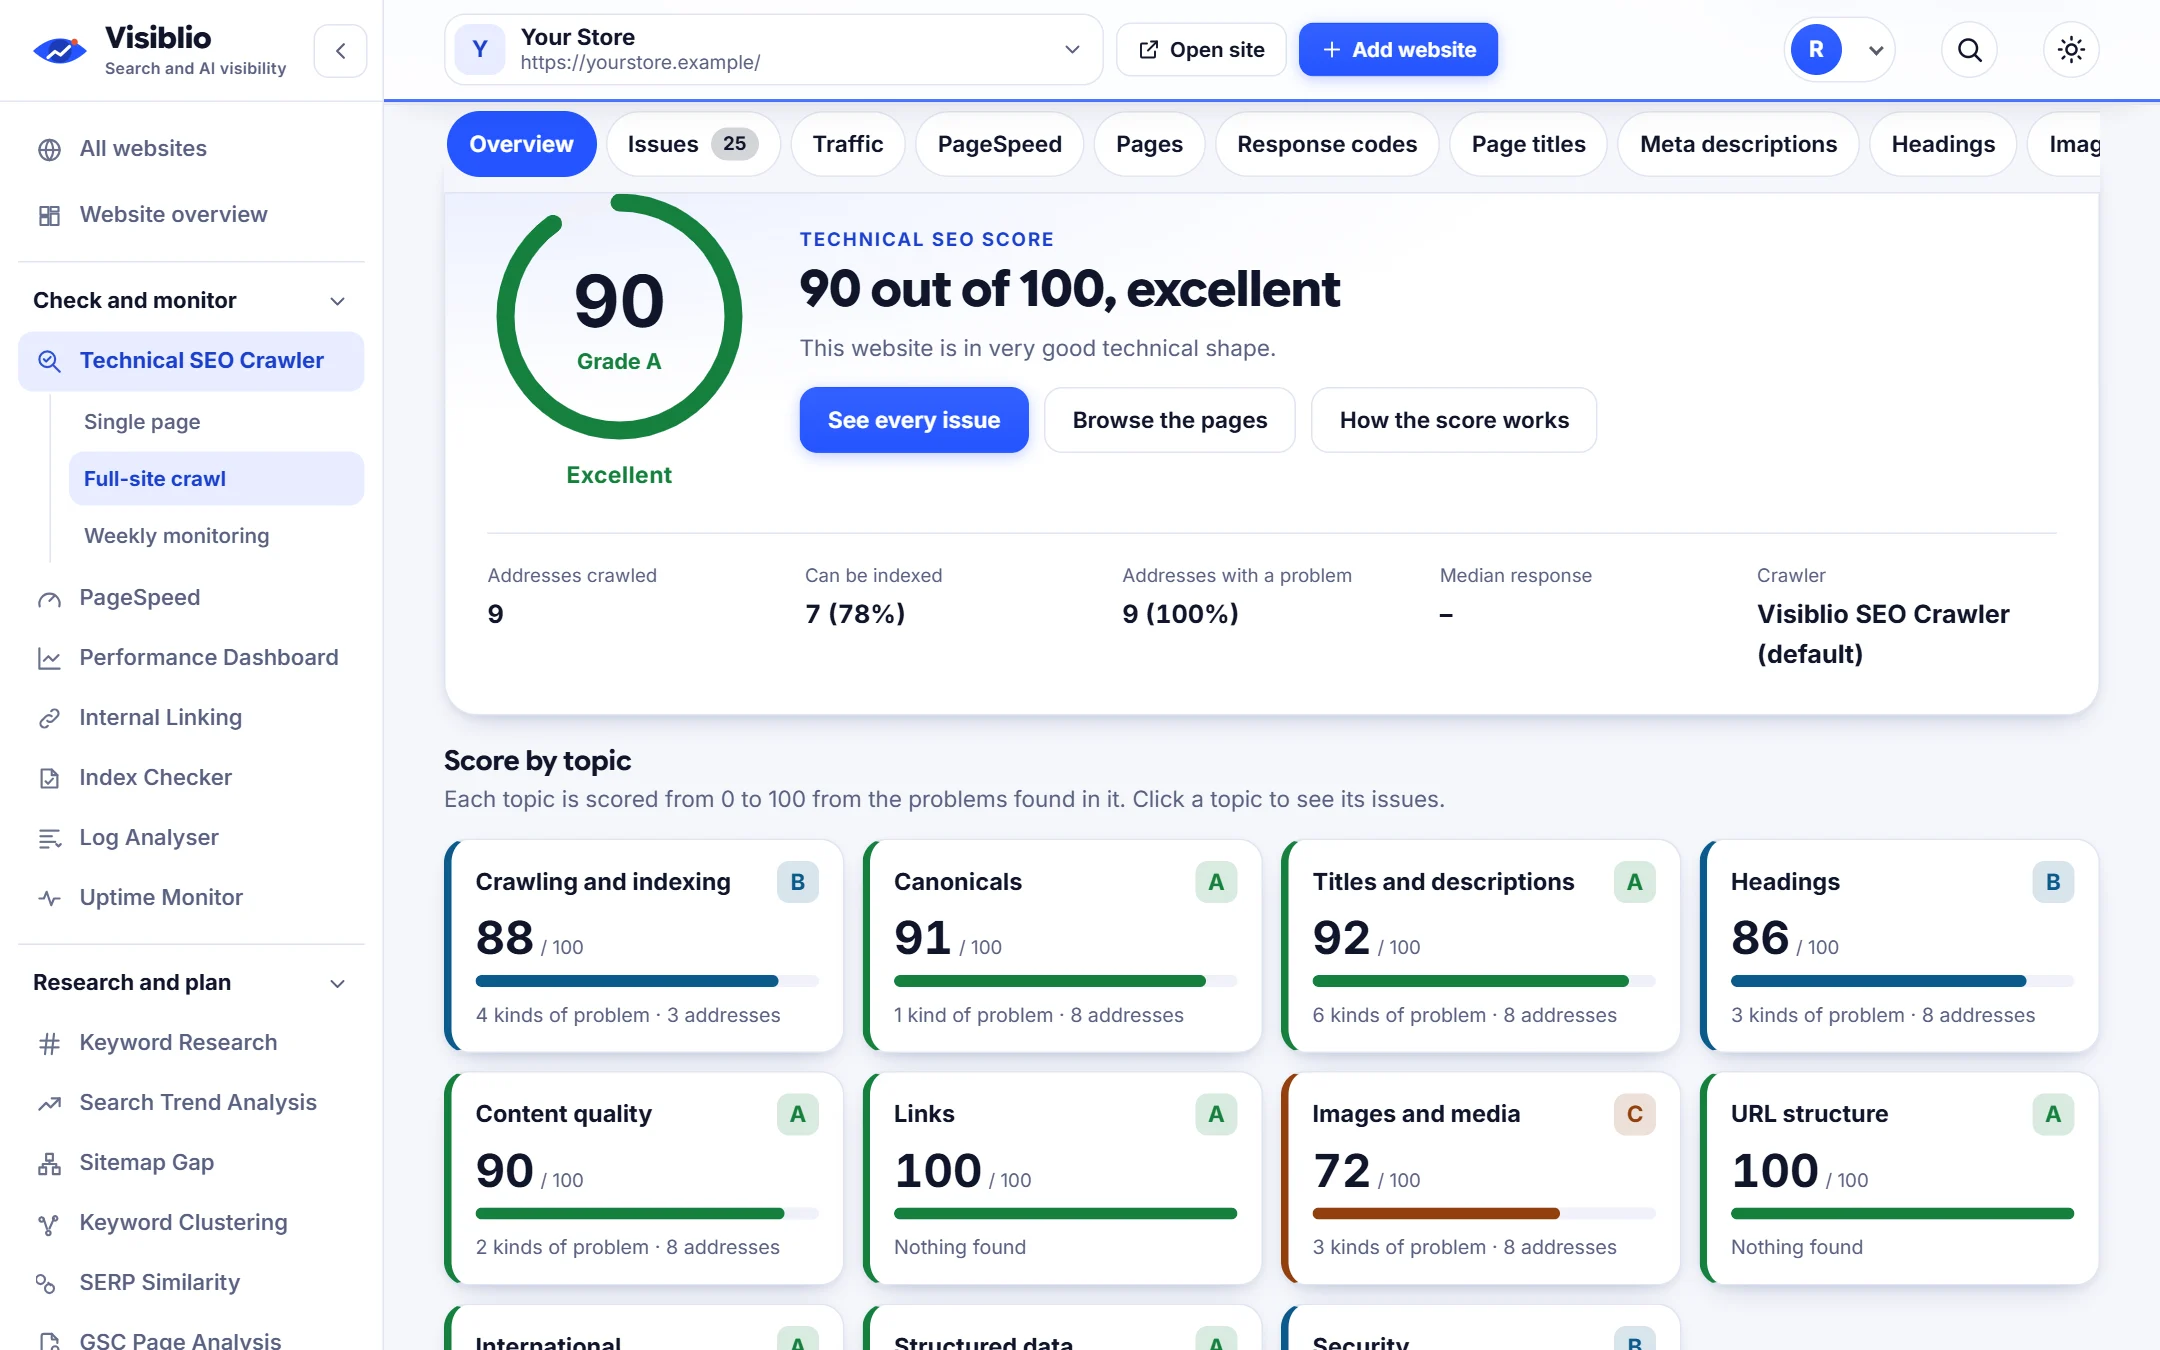
Task: Select the Pages tab
Action: click(1149, 144)
